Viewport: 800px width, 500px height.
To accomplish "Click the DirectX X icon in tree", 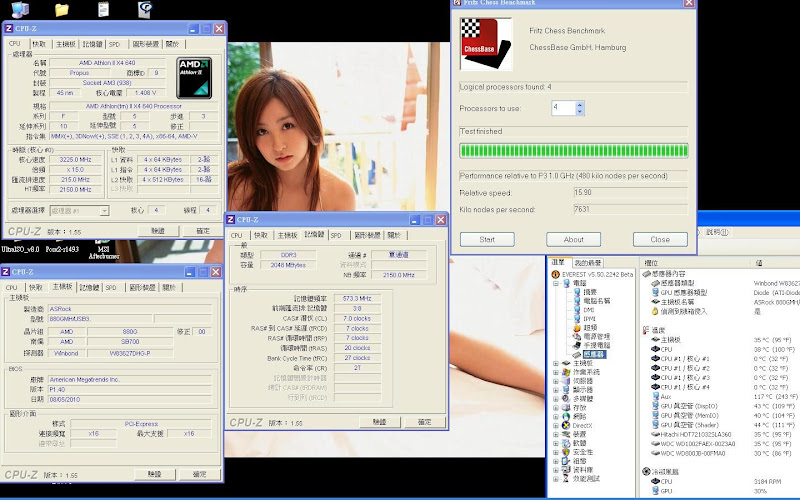I will click(566, 425).
